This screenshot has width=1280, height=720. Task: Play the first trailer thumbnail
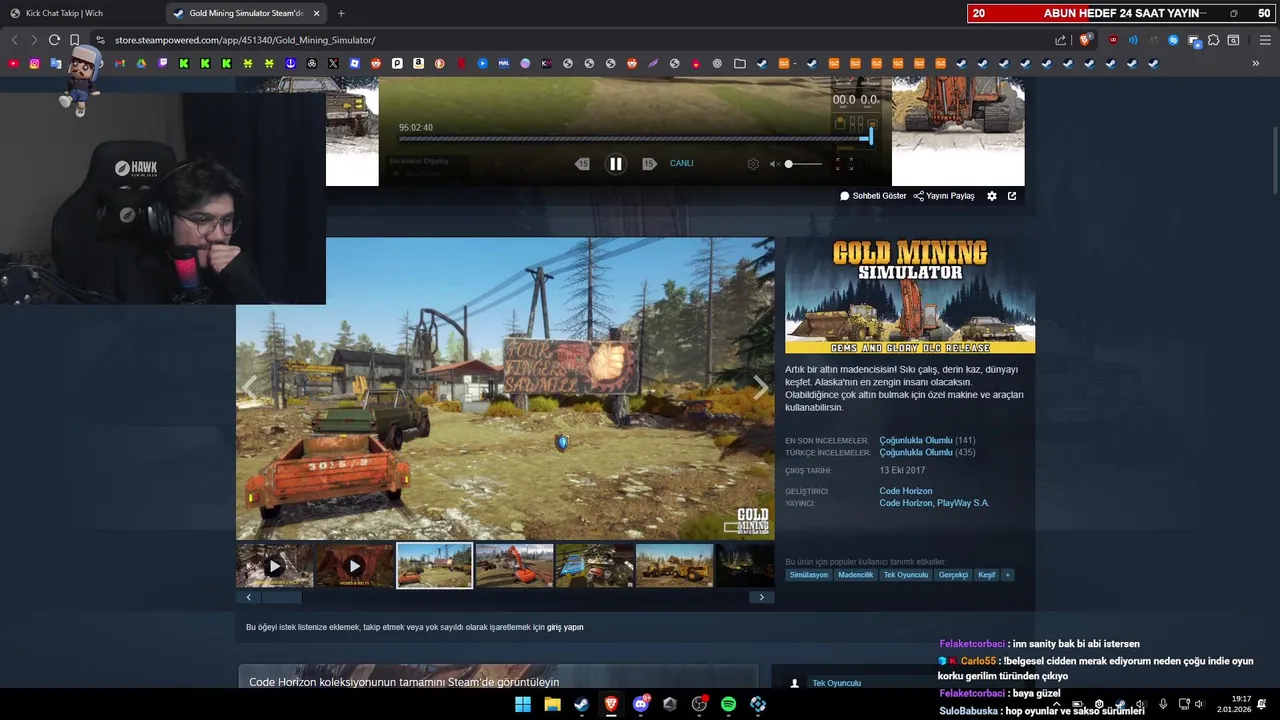pyautogui.click(x=275, y=566)
